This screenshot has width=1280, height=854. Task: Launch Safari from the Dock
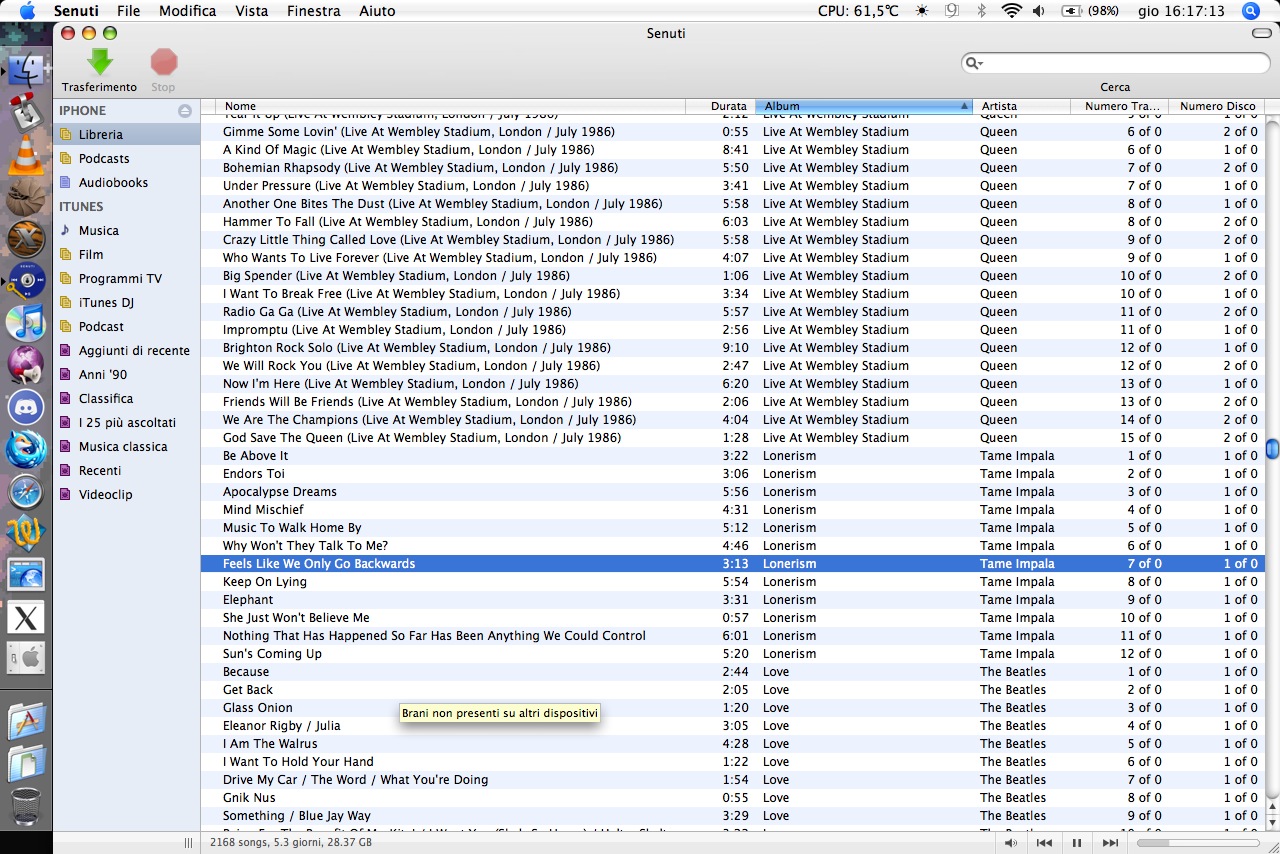[x=26, y=491]
